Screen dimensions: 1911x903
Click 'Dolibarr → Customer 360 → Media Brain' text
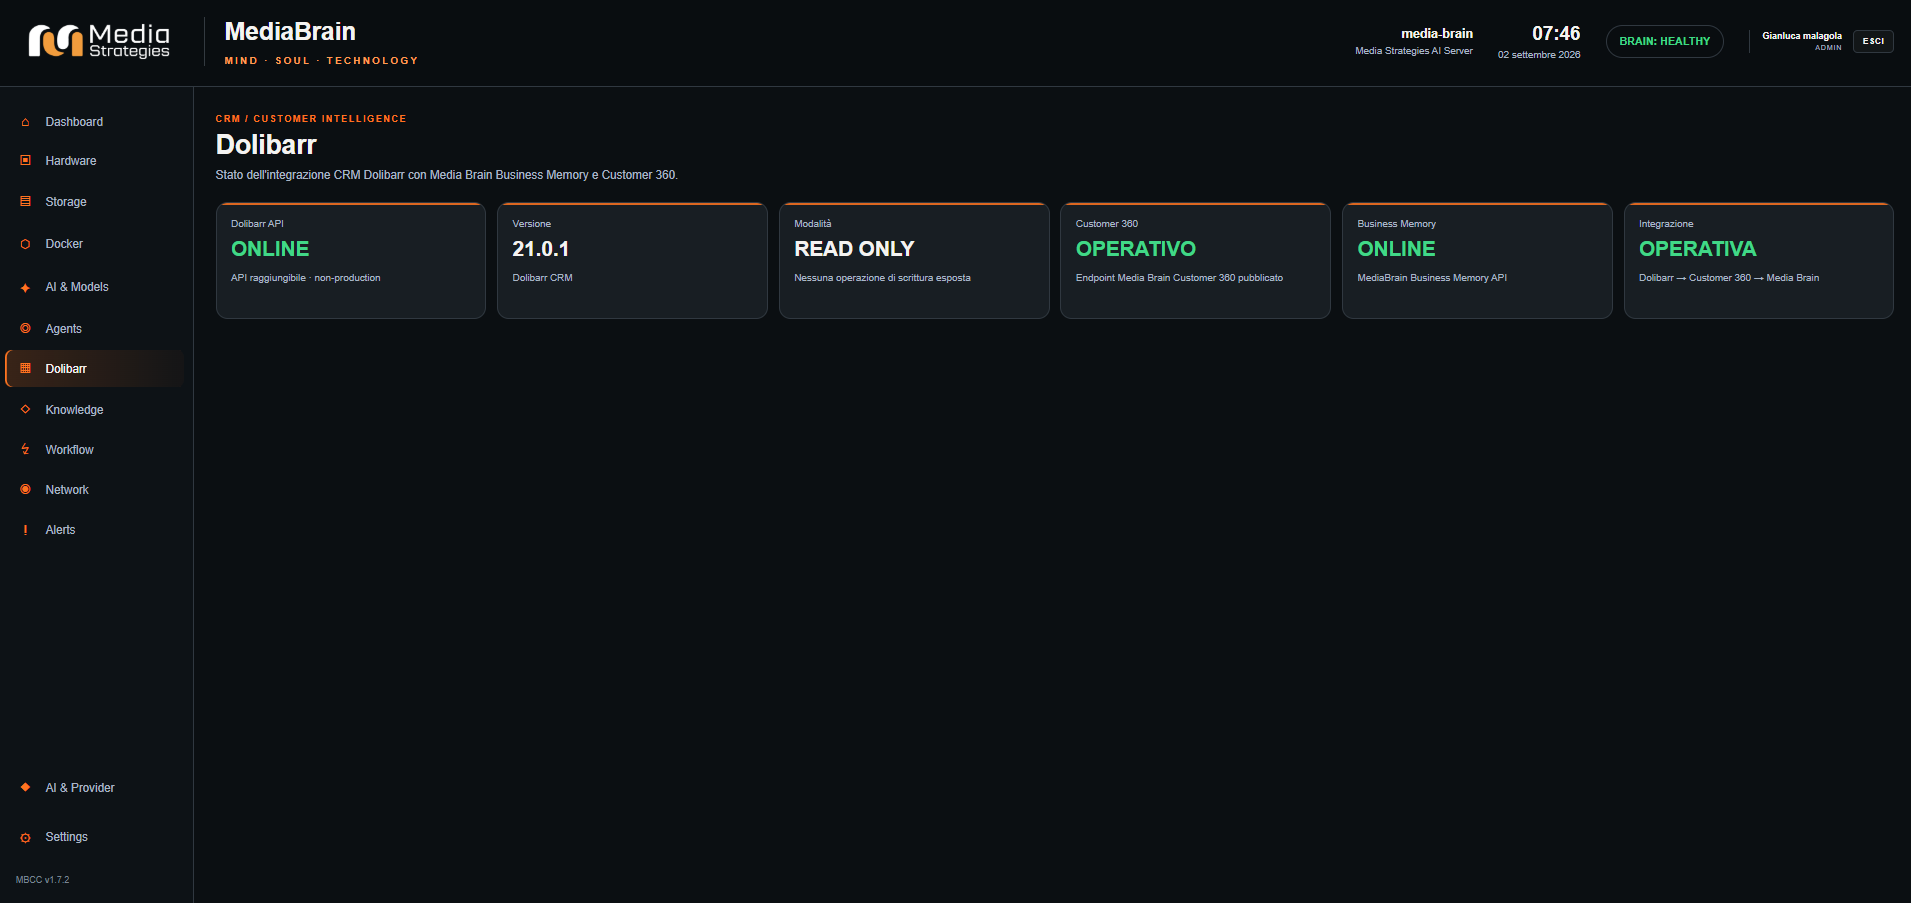point(1729,278)
